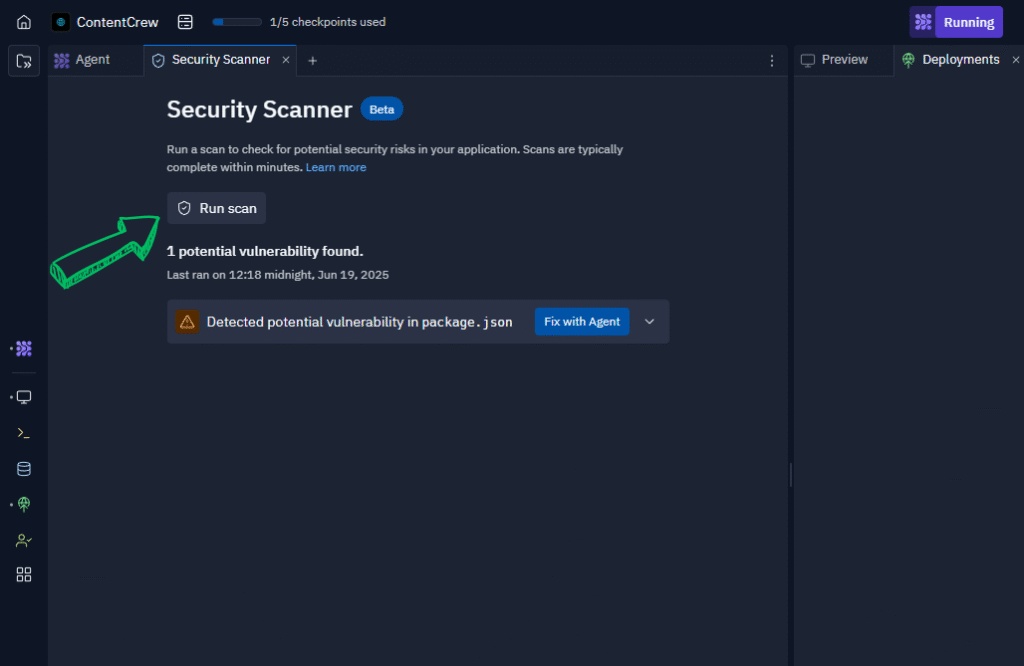Select the Security Scanner tab
The width and height of the screenshot is (1024, 666).
click(220, 60)
